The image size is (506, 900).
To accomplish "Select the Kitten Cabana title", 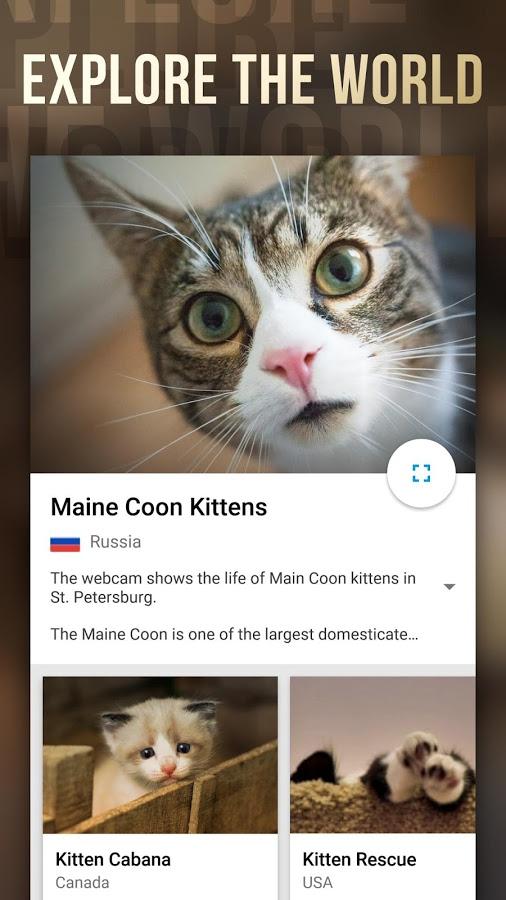I will click(113, 859).
